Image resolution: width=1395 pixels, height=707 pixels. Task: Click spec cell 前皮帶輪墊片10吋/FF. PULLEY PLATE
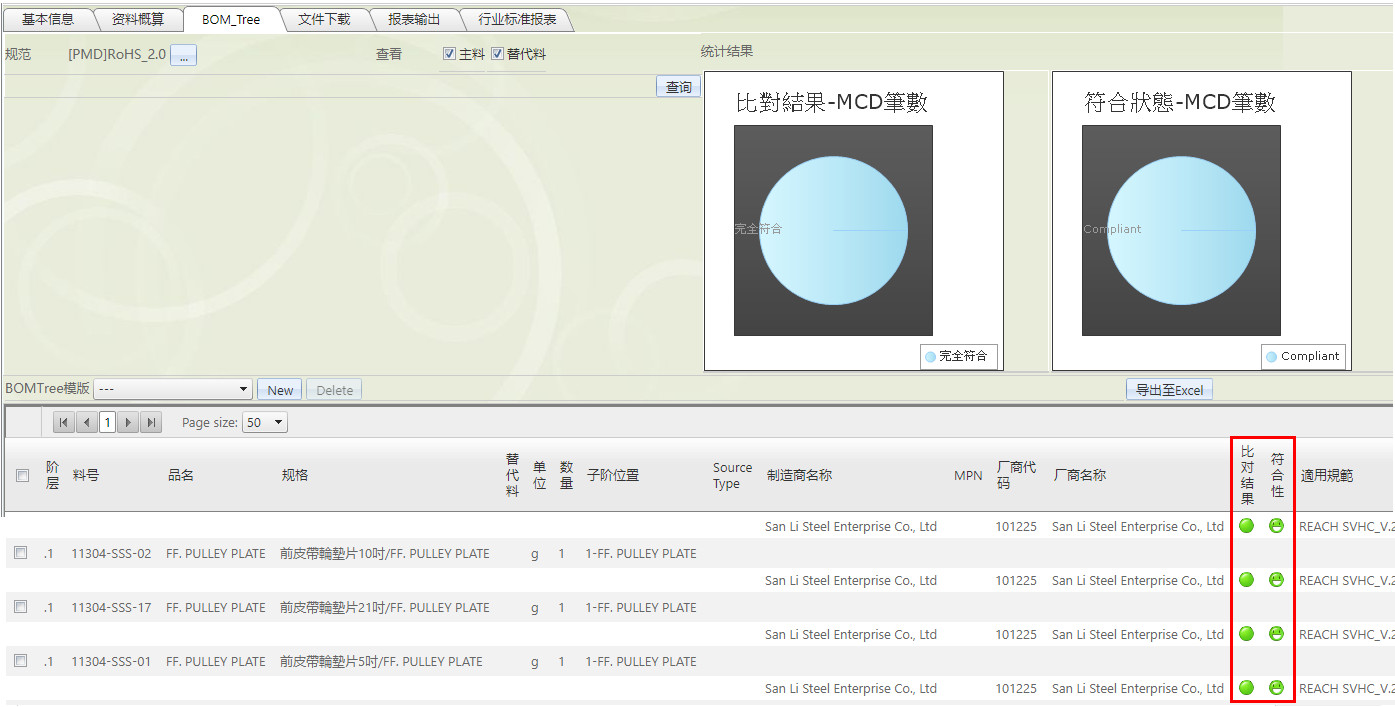click(x=385, y=553)
